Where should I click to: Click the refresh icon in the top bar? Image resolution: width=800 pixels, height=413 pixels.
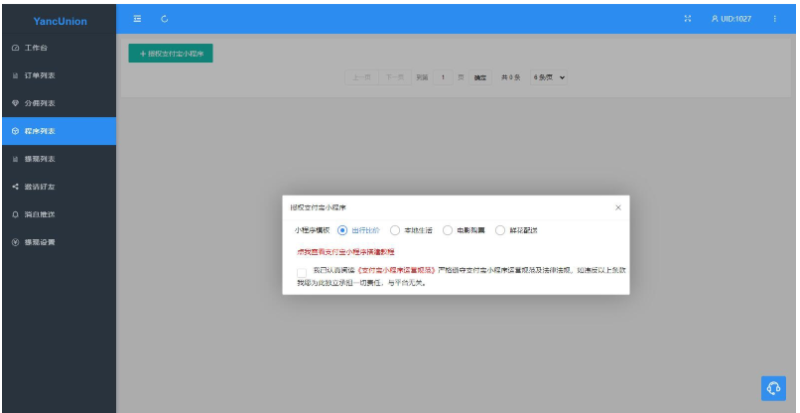(x=164, y=18)
